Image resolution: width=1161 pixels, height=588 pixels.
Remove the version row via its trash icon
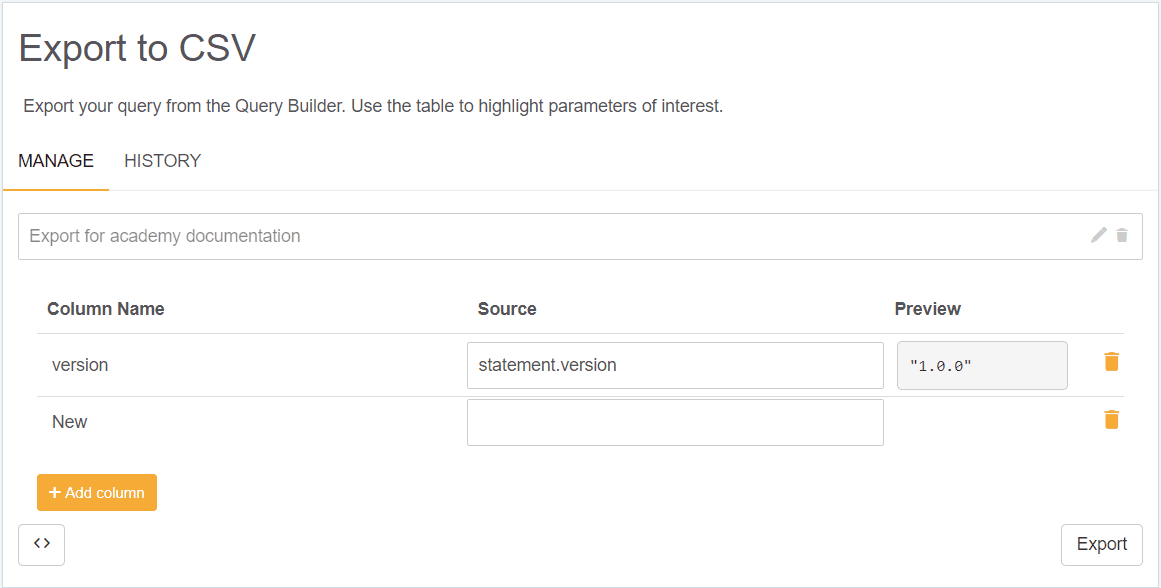click(x=1111, y=362)
